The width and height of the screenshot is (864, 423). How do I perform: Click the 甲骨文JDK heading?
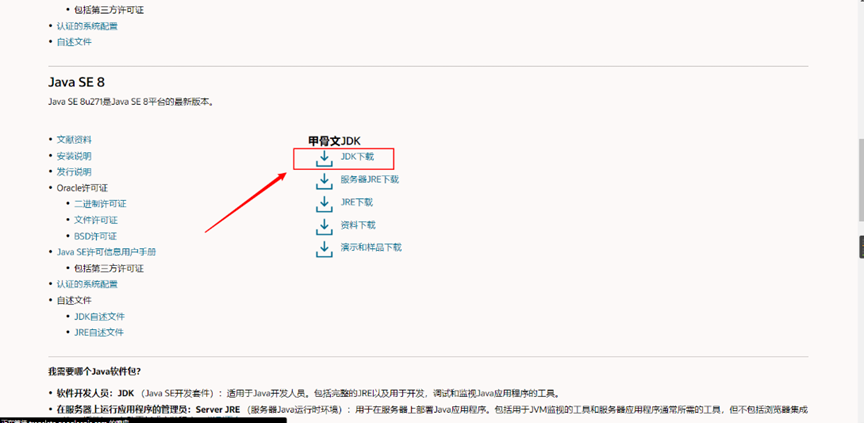pos(334,141)
